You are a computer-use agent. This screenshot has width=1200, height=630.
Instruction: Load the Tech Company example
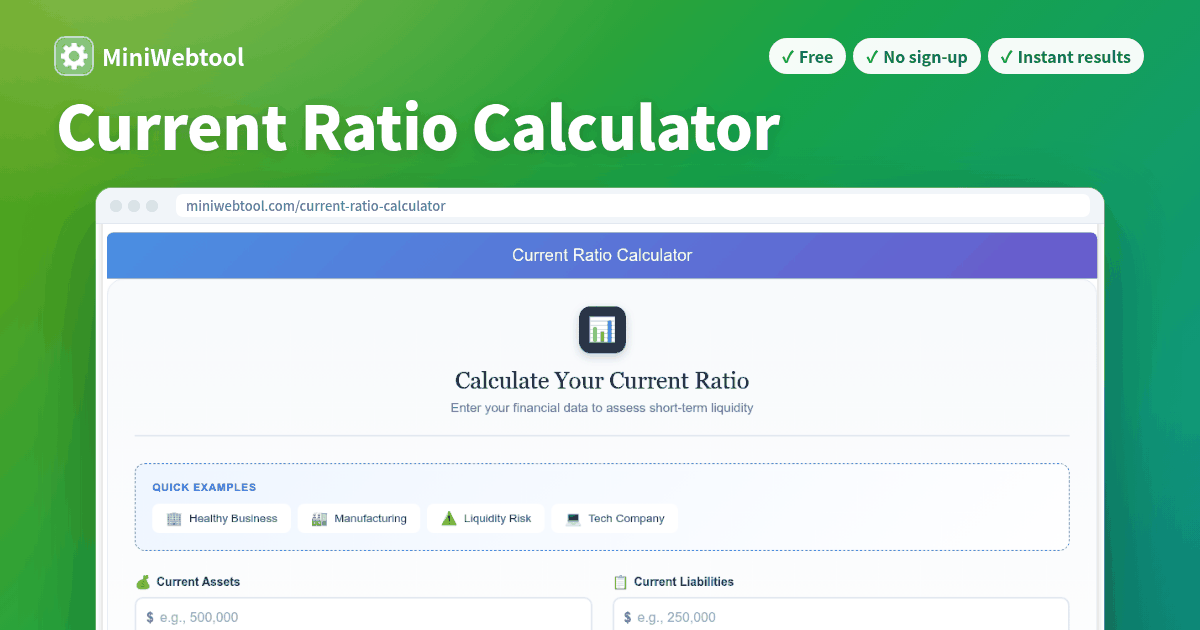tap(615, 518)
